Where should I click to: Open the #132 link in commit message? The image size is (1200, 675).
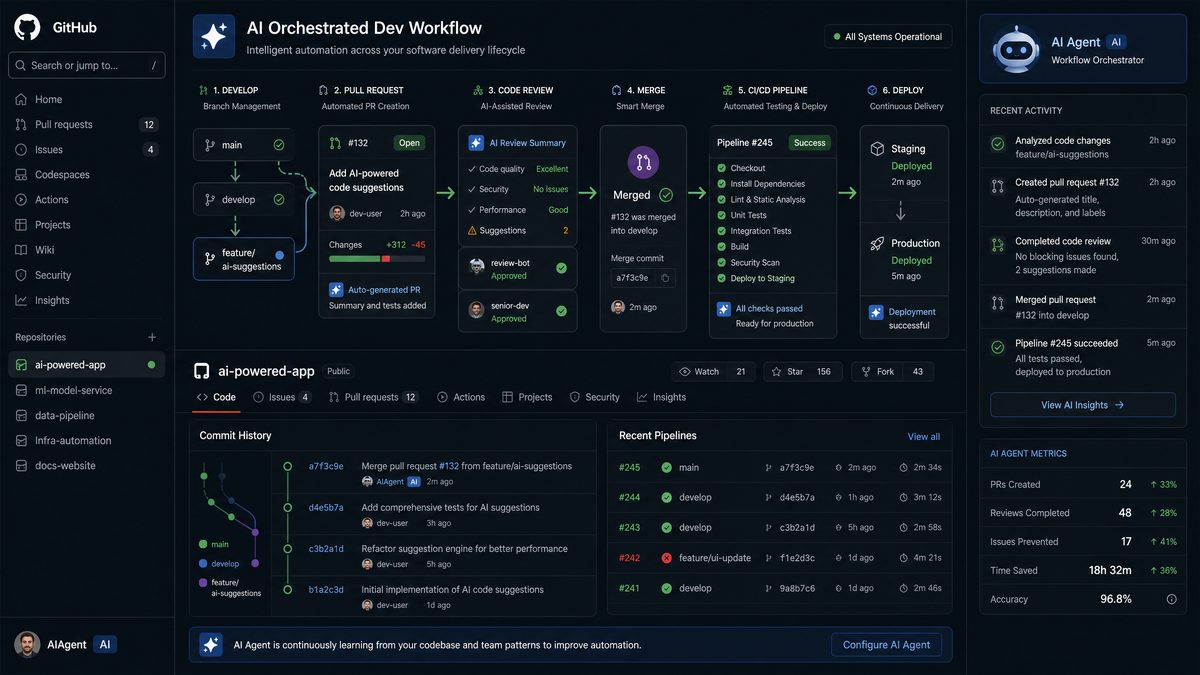[x=449, y=466]
